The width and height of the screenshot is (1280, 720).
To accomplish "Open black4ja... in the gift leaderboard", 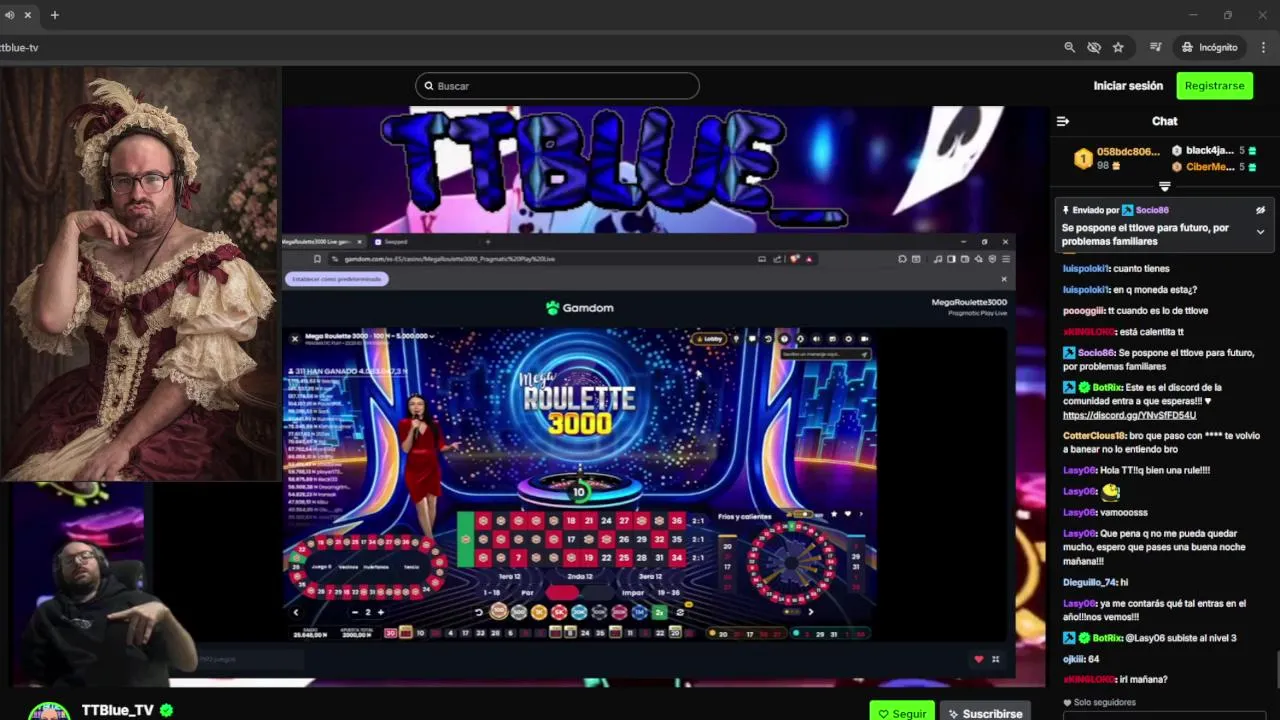I will (1213, 151).
